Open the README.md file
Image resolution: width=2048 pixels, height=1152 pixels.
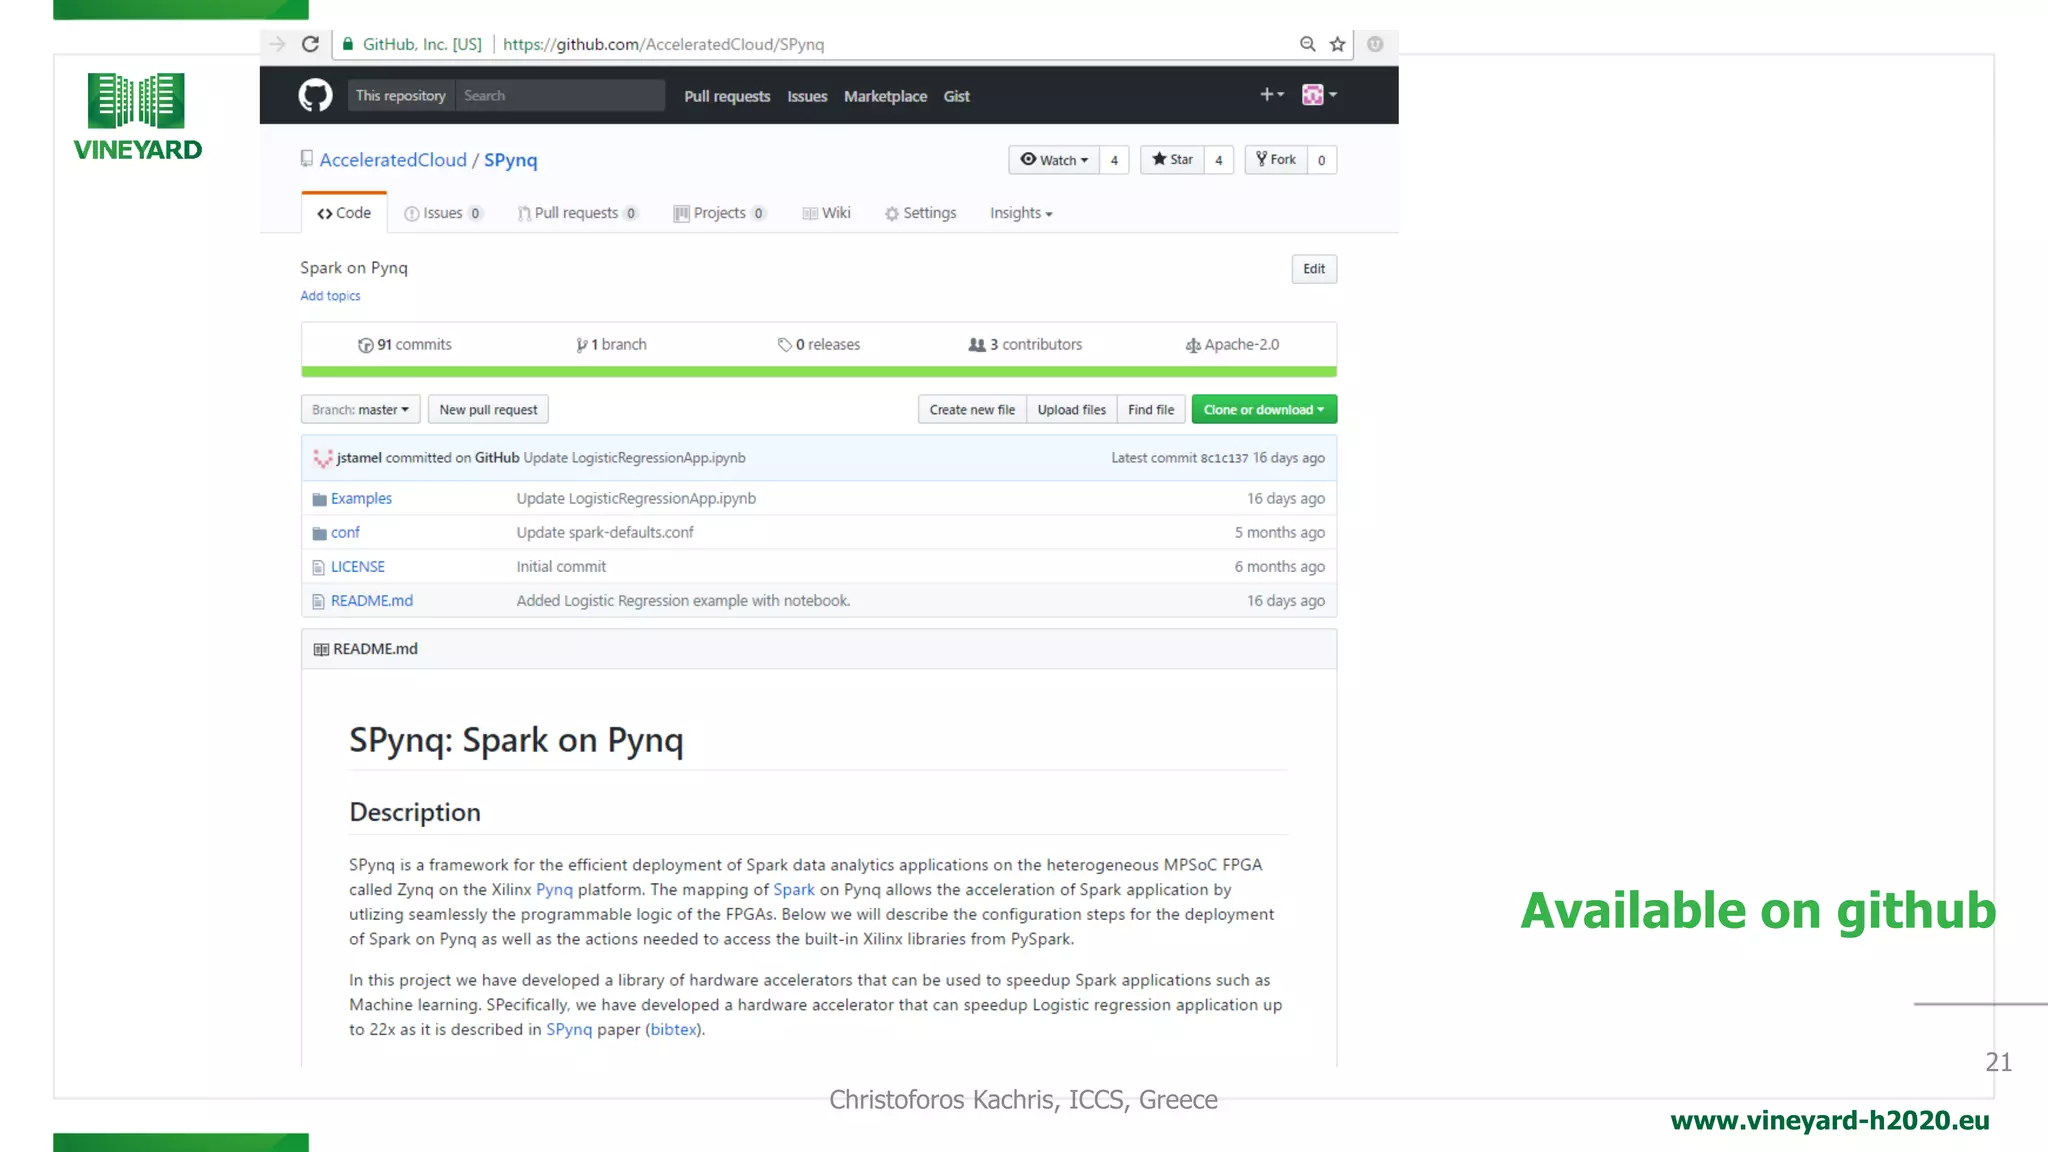372,601
